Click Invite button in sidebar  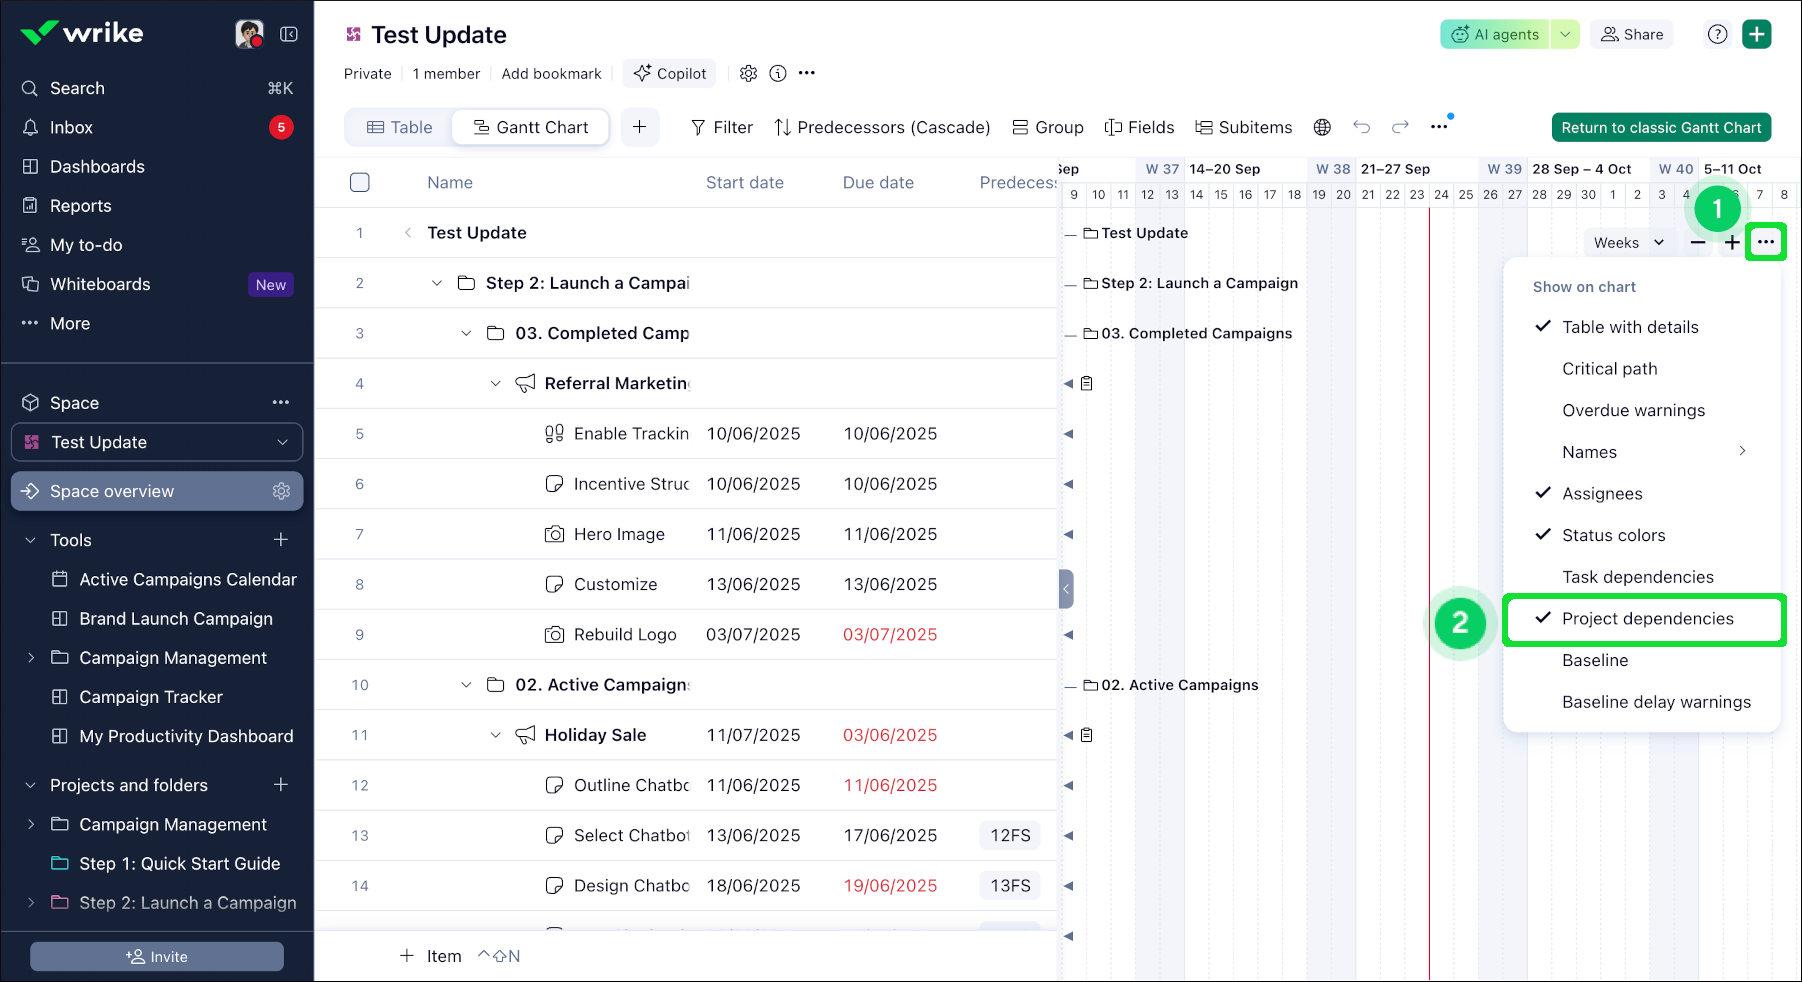[157, 956]
